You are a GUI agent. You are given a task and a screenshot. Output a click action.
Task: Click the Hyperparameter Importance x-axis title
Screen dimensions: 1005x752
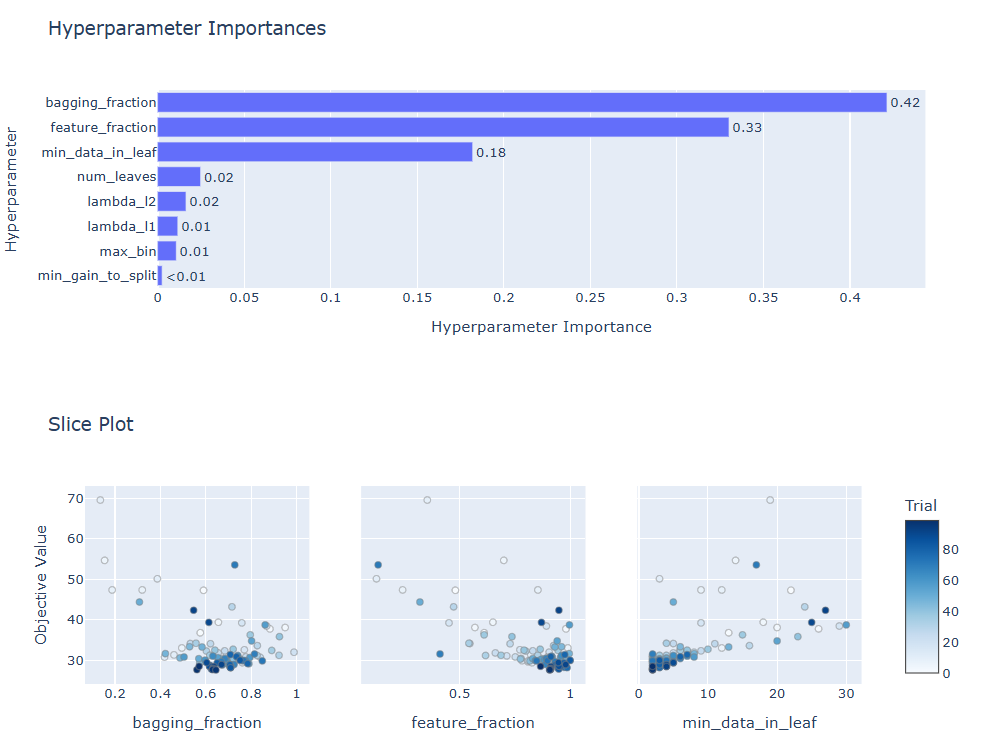coord(541,327)
